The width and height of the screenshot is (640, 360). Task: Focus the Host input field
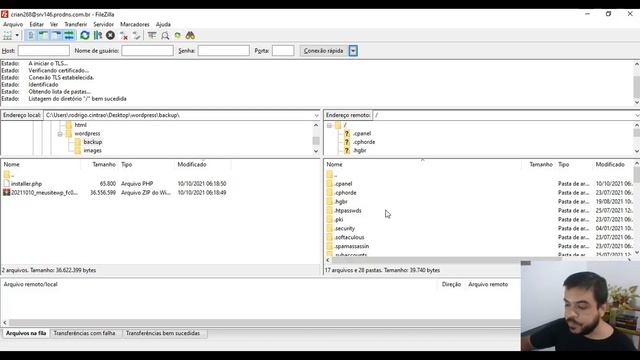(x=44, y=51)
